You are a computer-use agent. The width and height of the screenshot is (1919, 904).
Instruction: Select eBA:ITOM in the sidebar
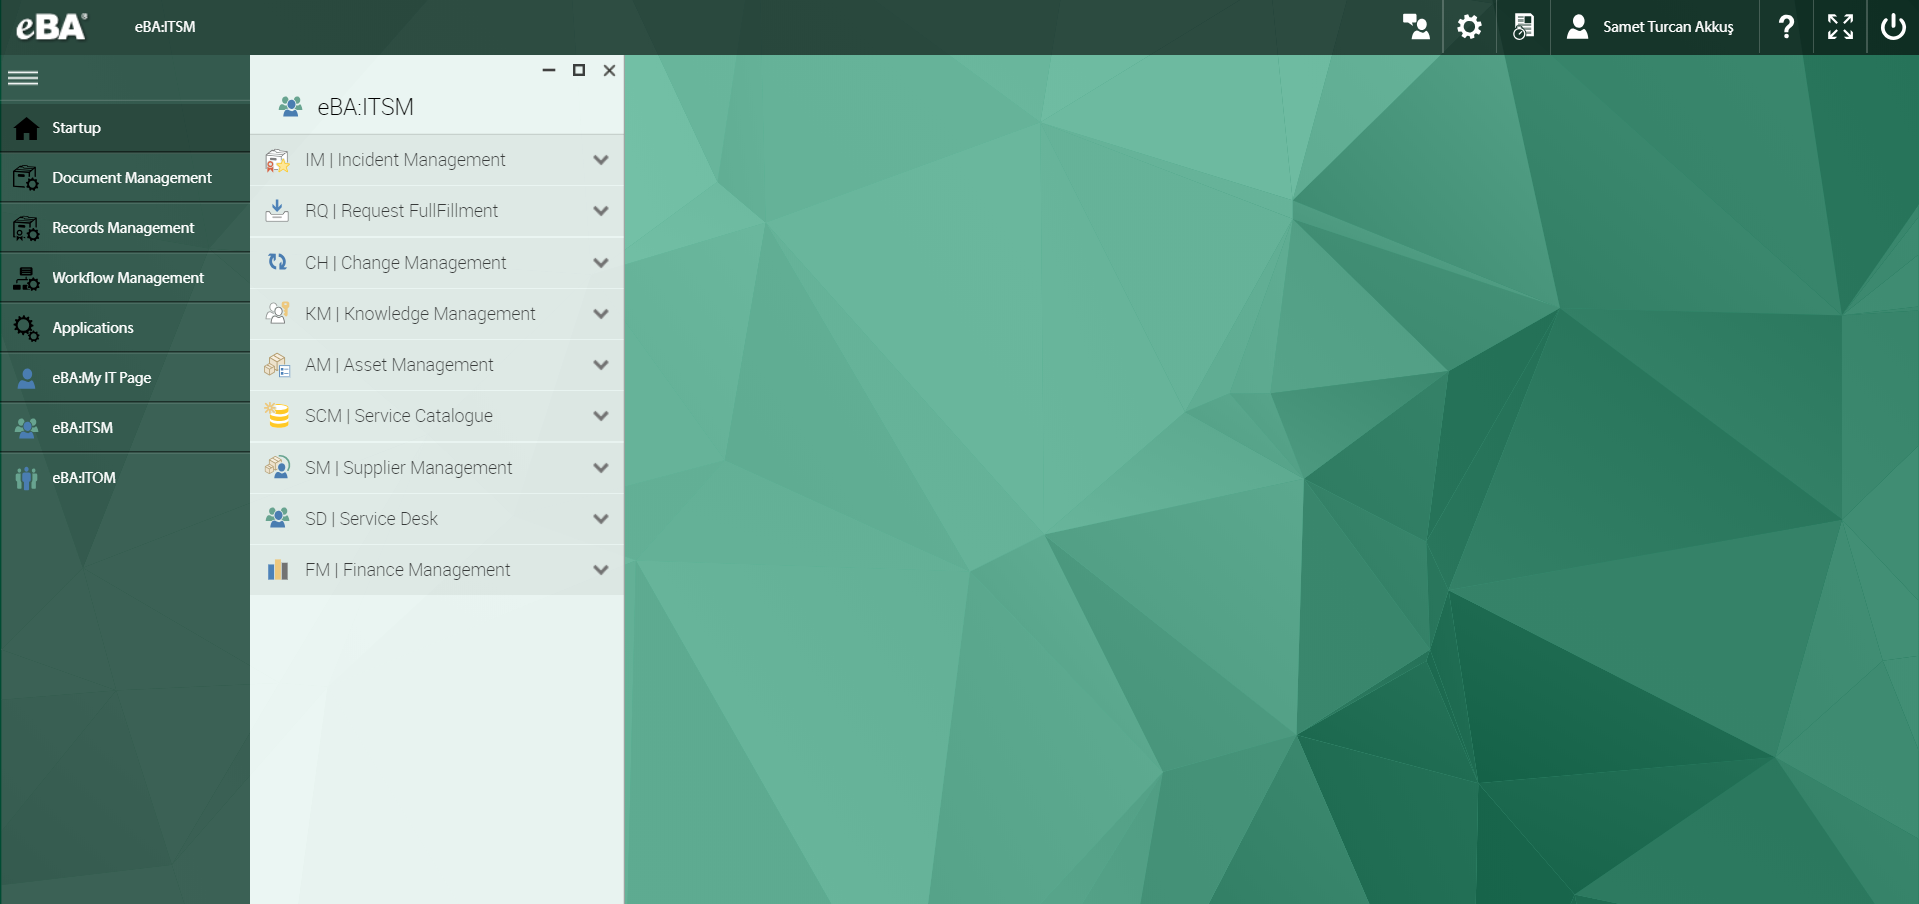coord(125,478)
